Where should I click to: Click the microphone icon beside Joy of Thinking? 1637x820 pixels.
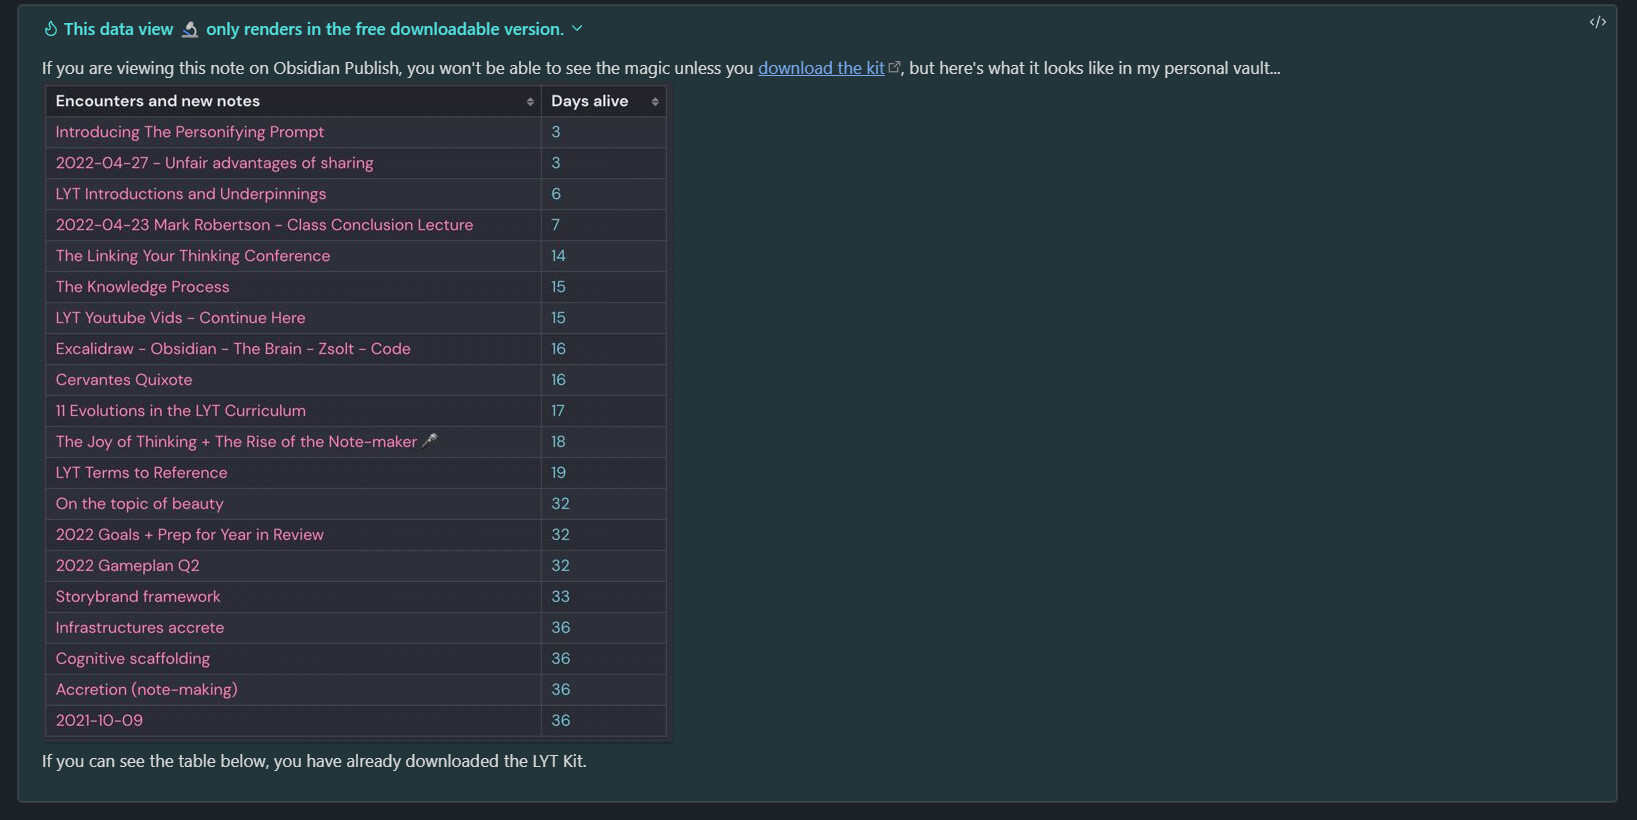coord(430,441)
